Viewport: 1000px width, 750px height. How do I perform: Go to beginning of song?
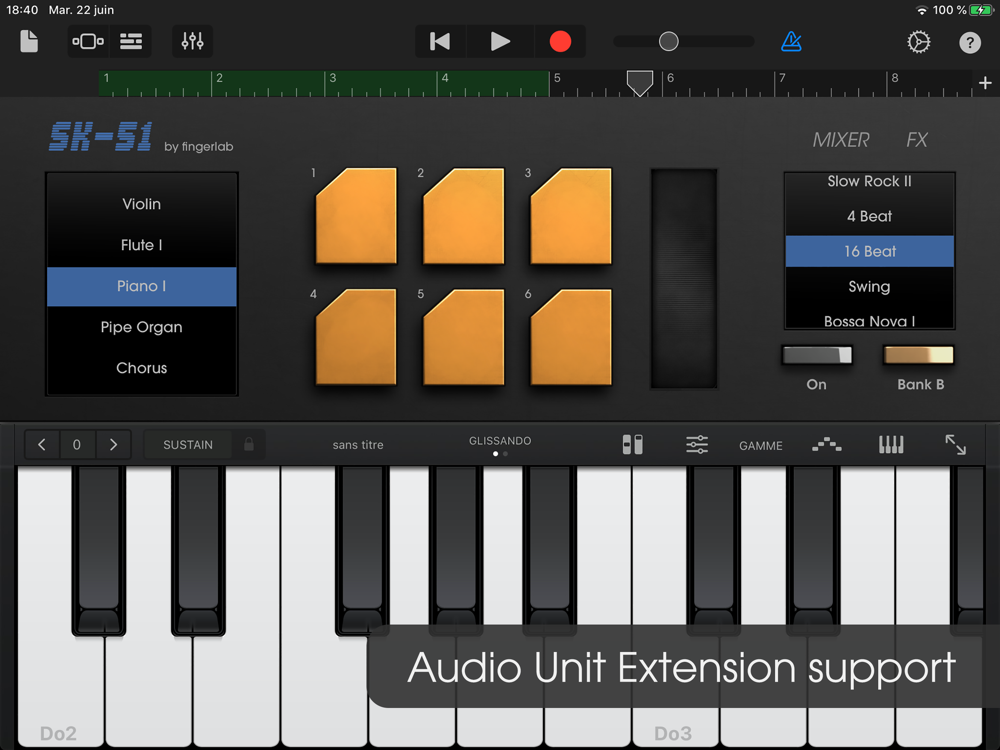[440, 41]
